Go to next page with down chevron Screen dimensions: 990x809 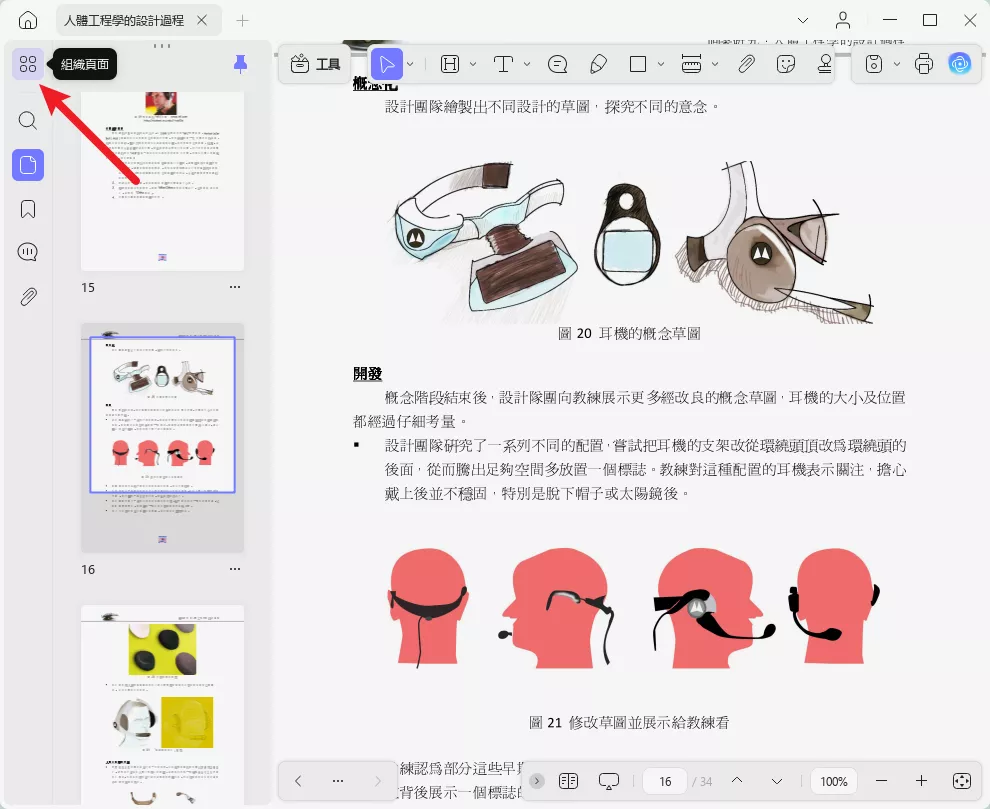tap(777, 781)
